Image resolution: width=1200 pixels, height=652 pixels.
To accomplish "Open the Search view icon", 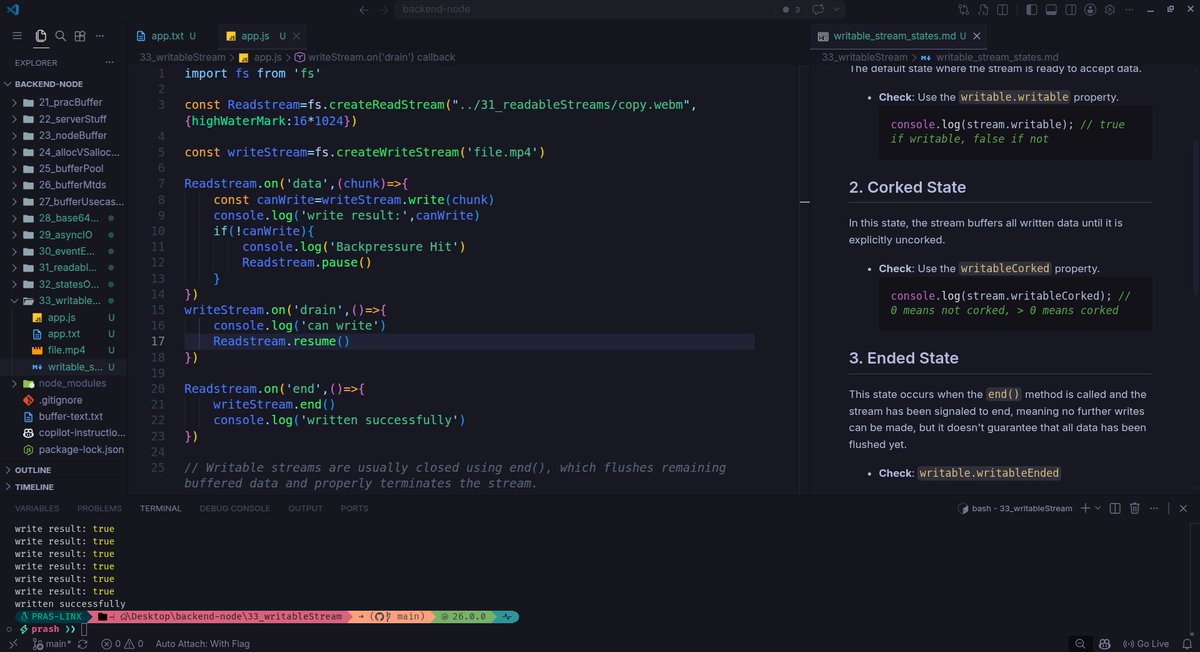I will pyautogui.click(x=61, y=36).
